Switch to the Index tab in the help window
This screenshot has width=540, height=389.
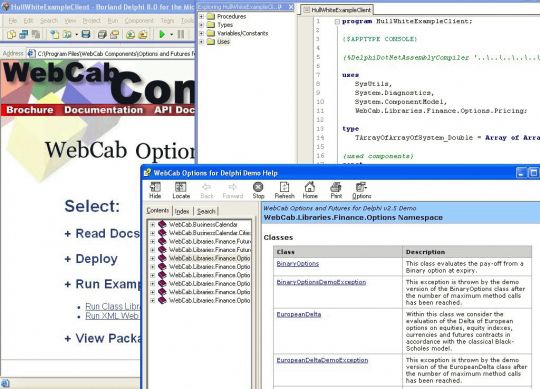182,211
